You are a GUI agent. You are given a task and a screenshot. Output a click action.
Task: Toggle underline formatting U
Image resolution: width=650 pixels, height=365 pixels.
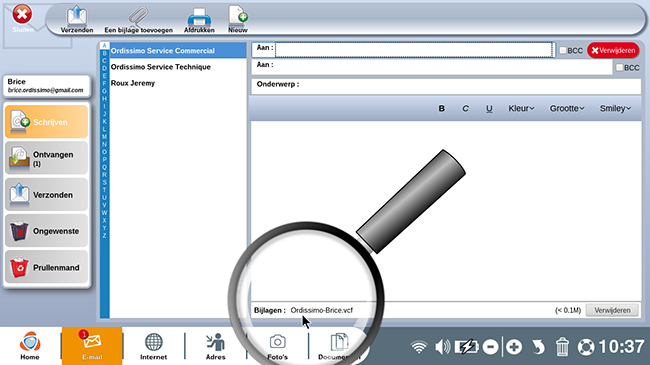pos(489,108)
